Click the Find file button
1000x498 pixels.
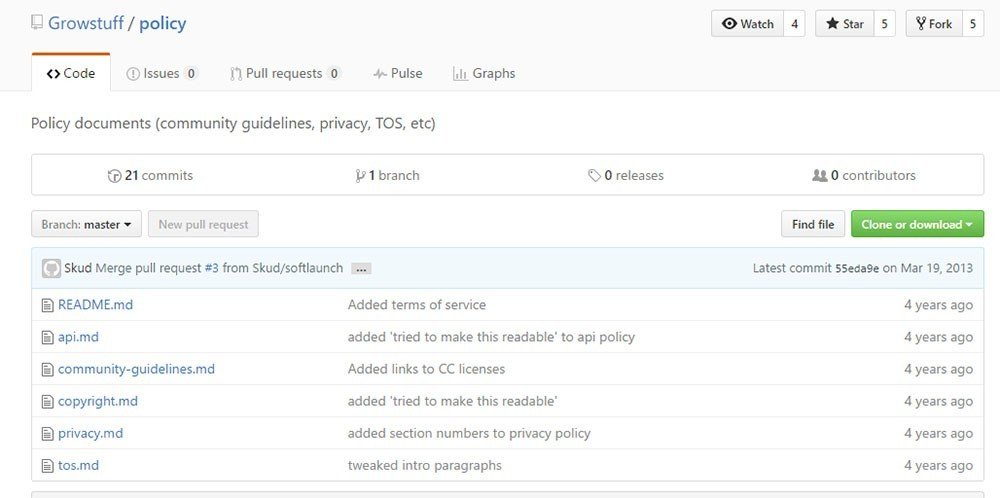(x=813, y=224)
